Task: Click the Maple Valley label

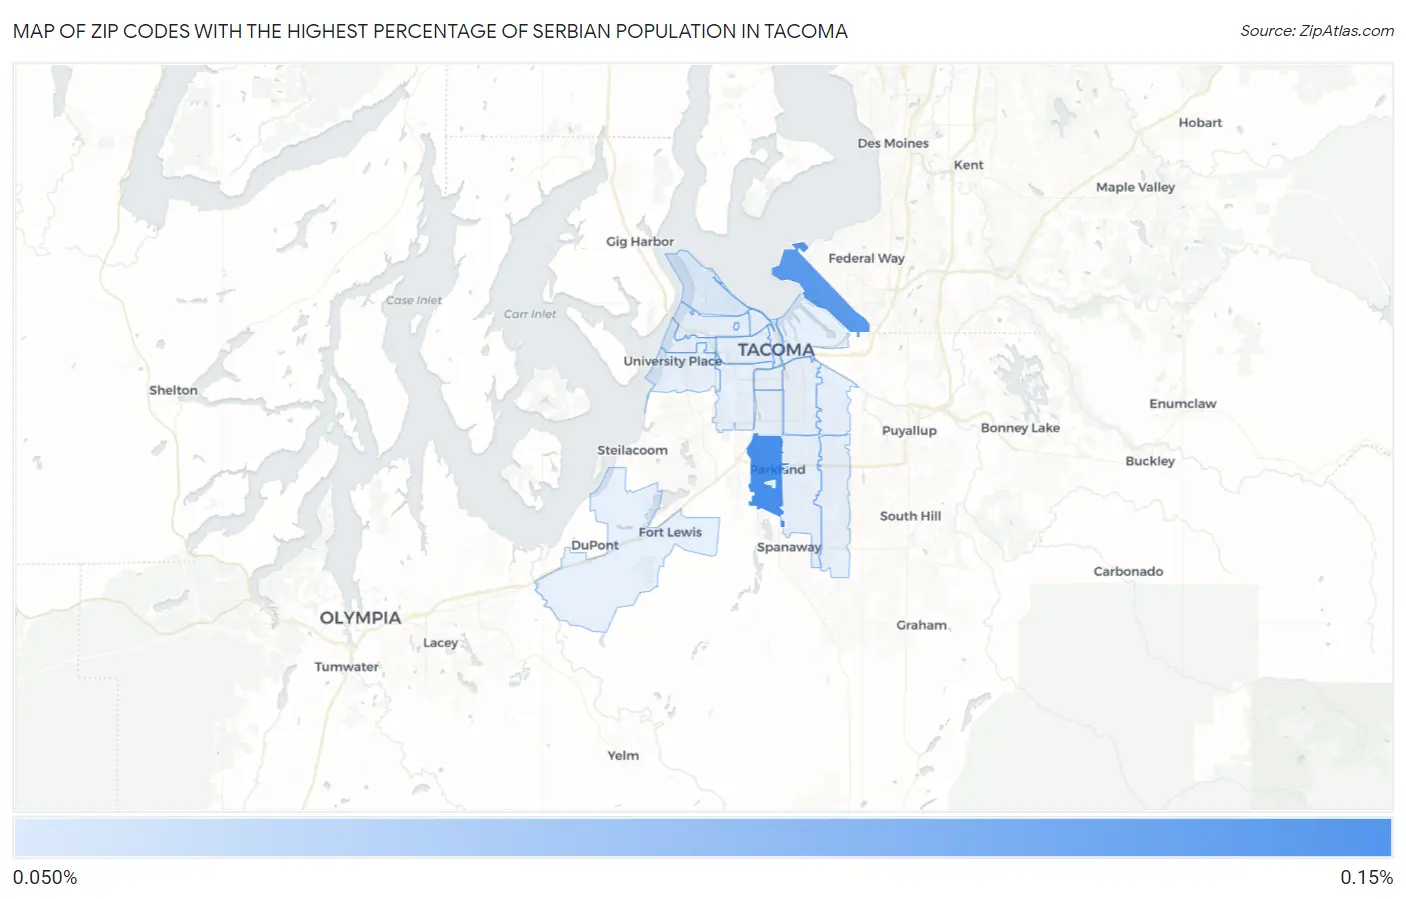Action: [x=1135, y=187]
